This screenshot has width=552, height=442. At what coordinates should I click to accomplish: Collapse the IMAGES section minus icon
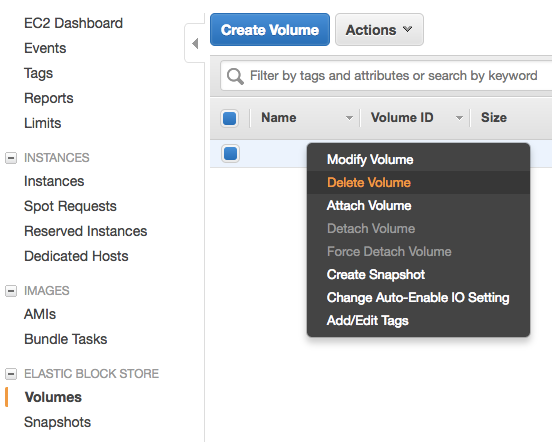click(11, 291)
